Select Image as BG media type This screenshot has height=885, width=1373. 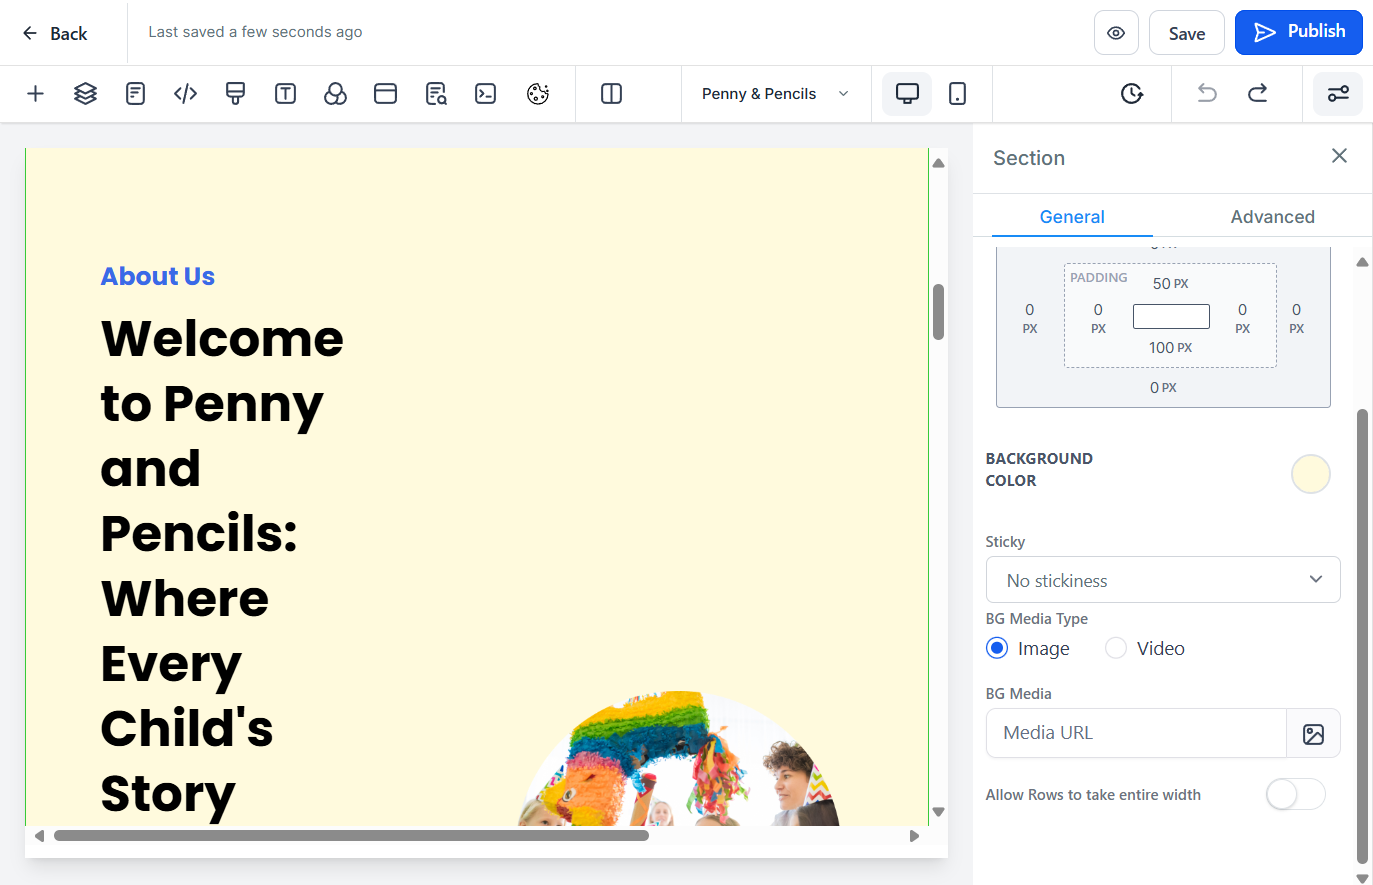pos(997,648)
